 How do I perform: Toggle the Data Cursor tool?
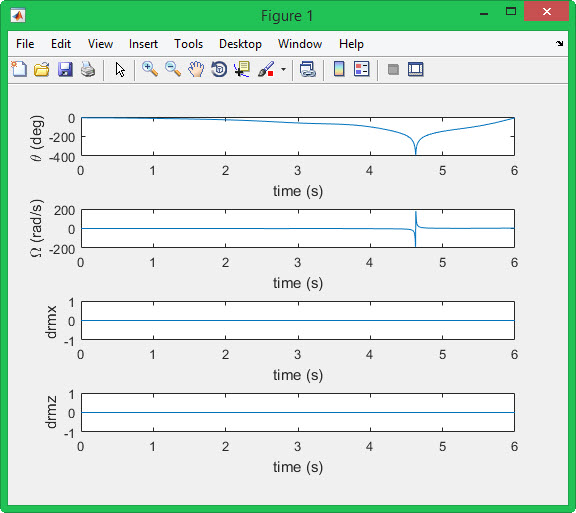(242, 69)
